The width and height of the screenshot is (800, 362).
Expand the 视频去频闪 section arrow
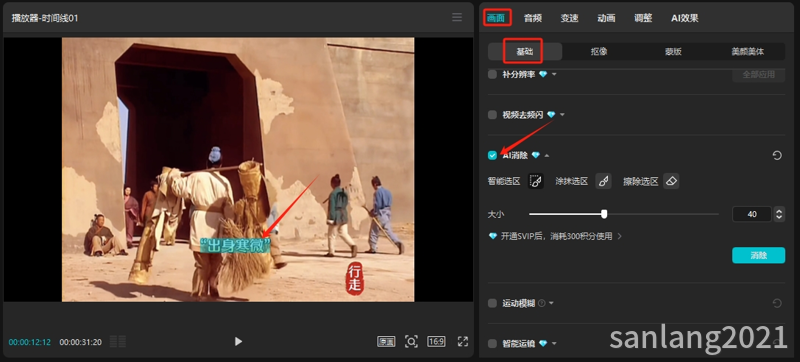pyautogui.click(x=562, y=115)
